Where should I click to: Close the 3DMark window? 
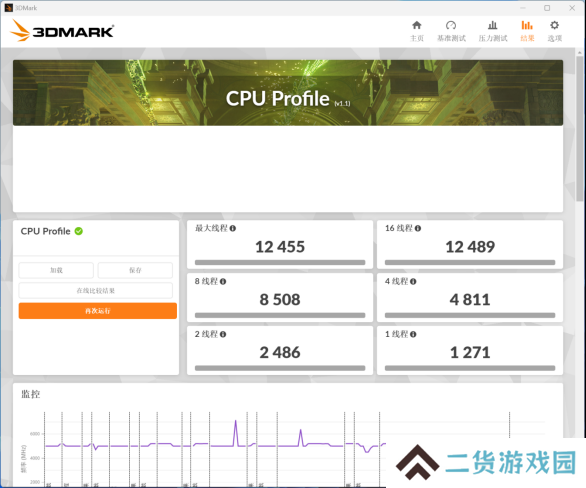pyautogui.click(x=572, y=8)
